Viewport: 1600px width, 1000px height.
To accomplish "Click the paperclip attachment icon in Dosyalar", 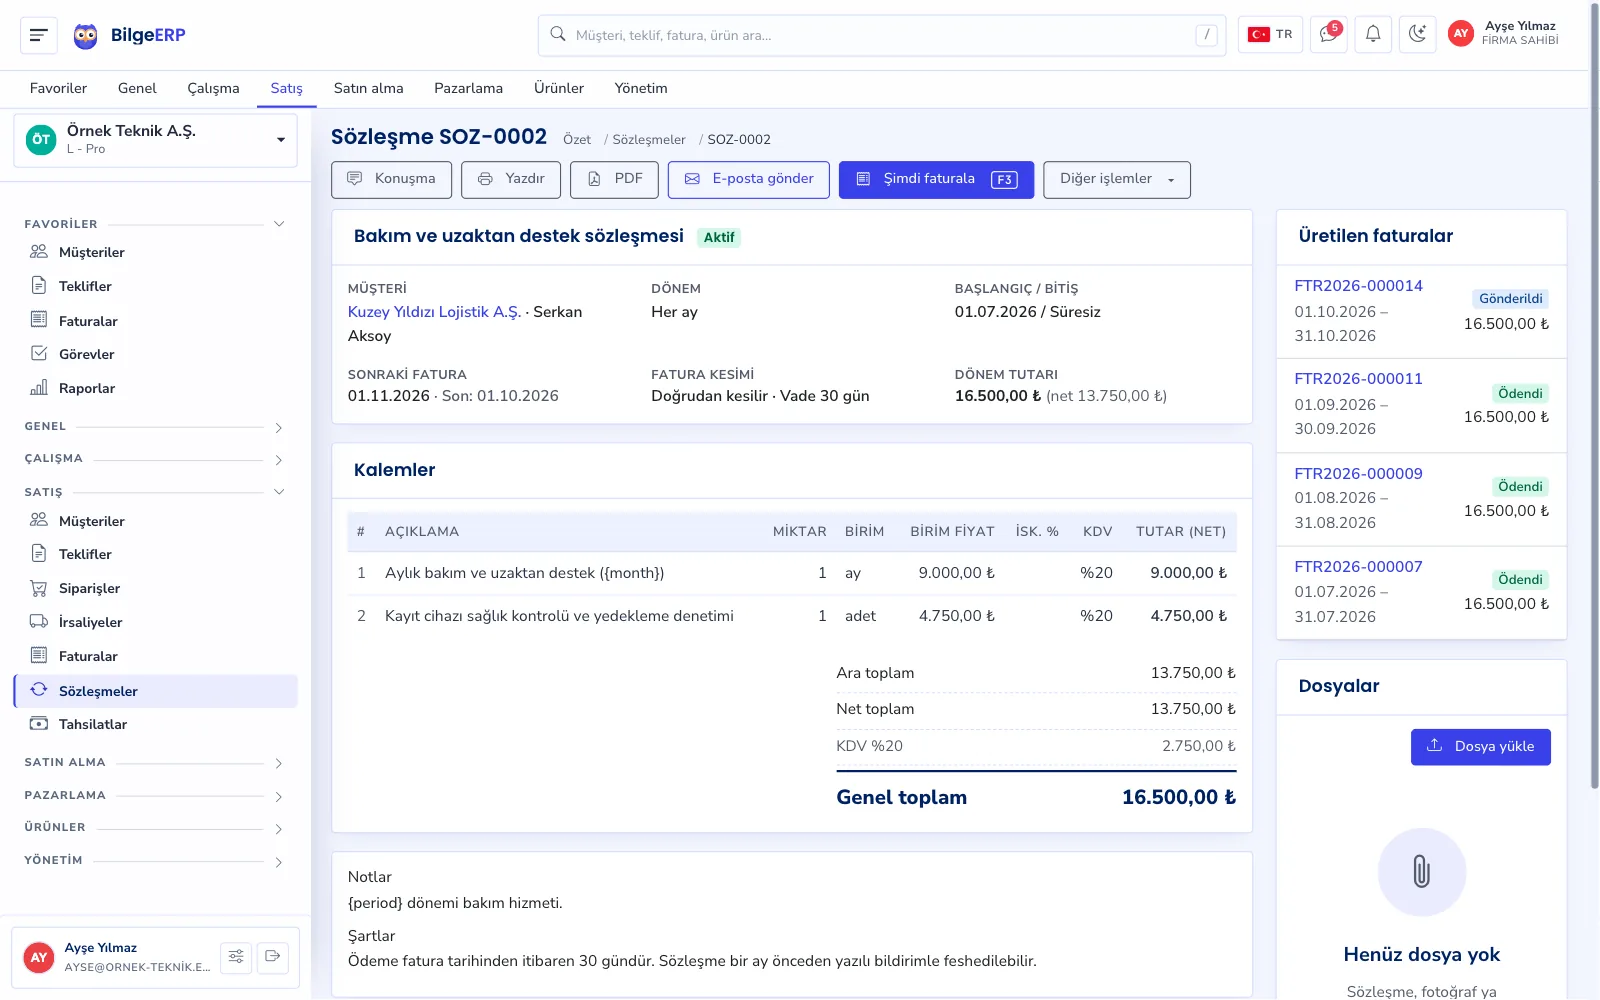I will [1421, 872].
